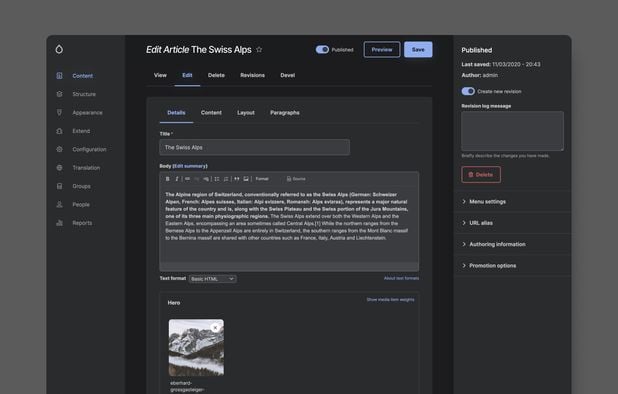Click the Extend sidebar icon

pyautogui.click(x=60, y=131)
